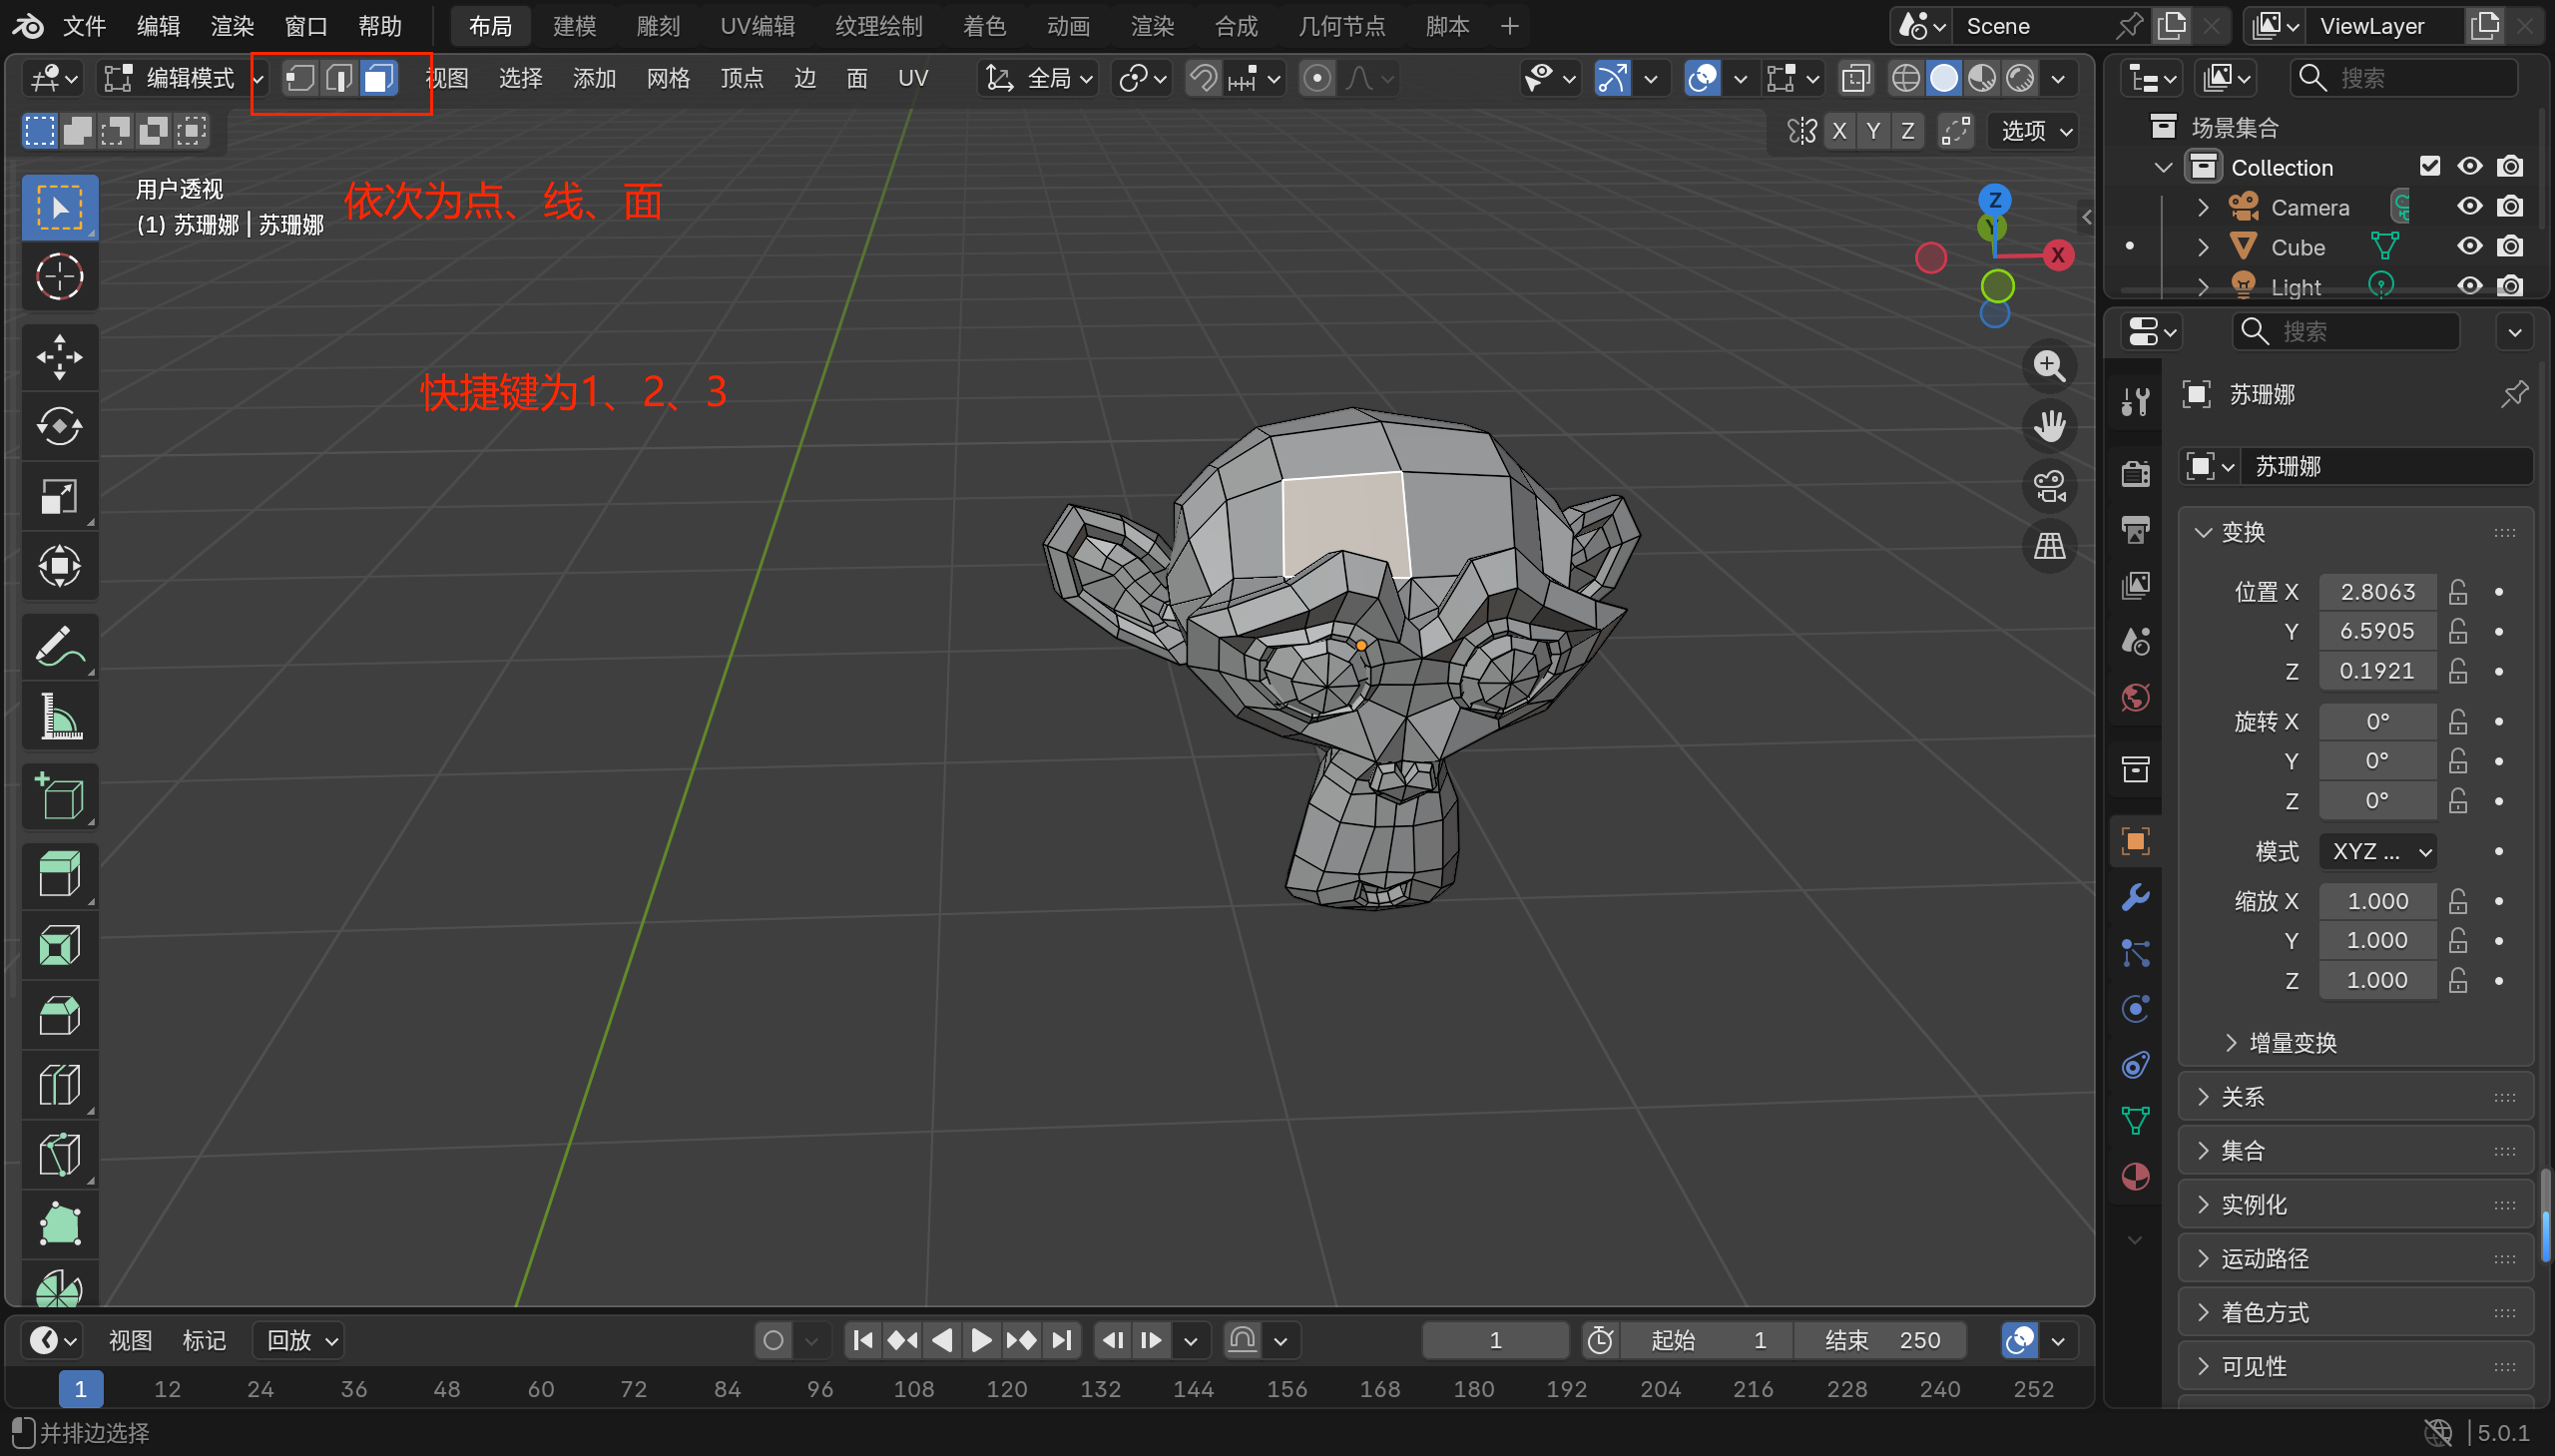
Task: Switch to the 建模 workspace tab
Action: click(x=574, y=26)
